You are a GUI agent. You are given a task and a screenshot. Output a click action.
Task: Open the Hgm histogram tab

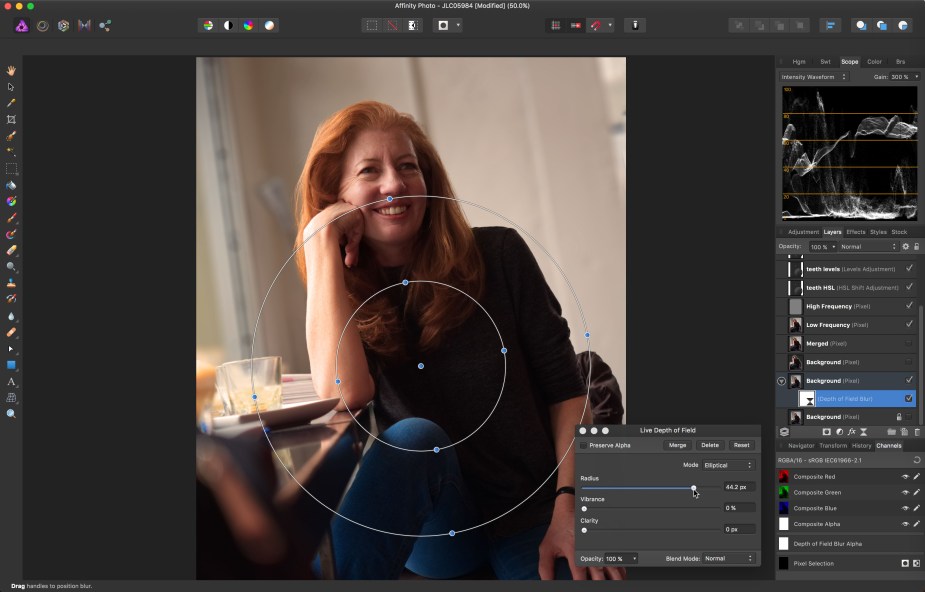click(799, 61)
